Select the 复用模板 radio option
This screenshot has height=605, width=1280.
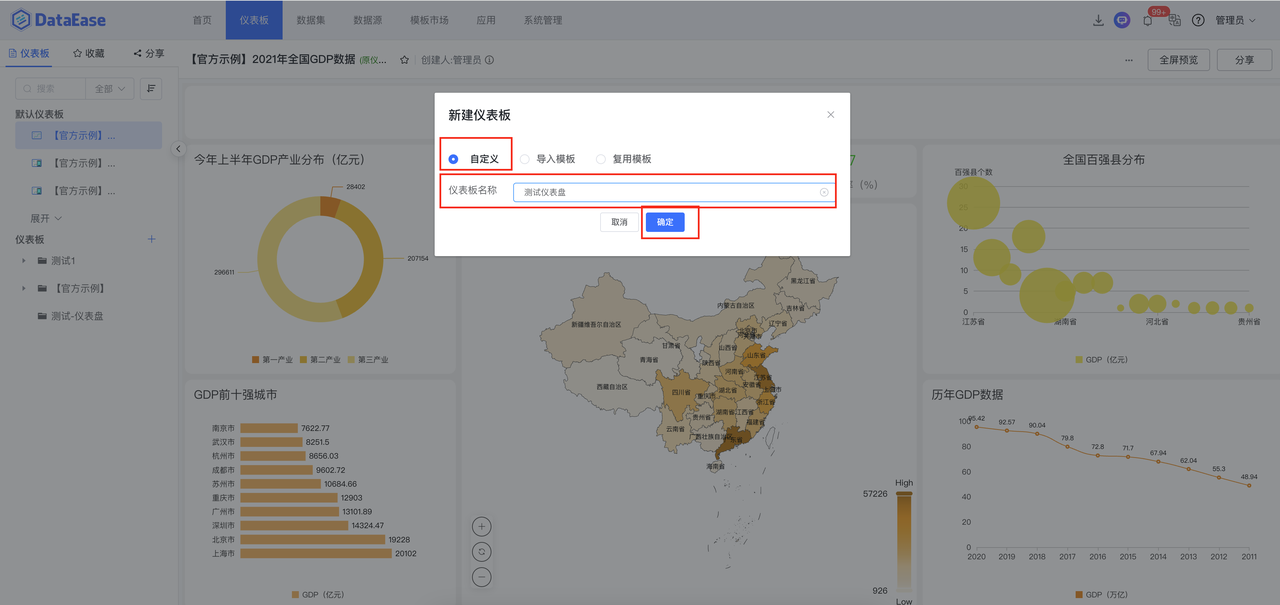(x=599, y=158)
